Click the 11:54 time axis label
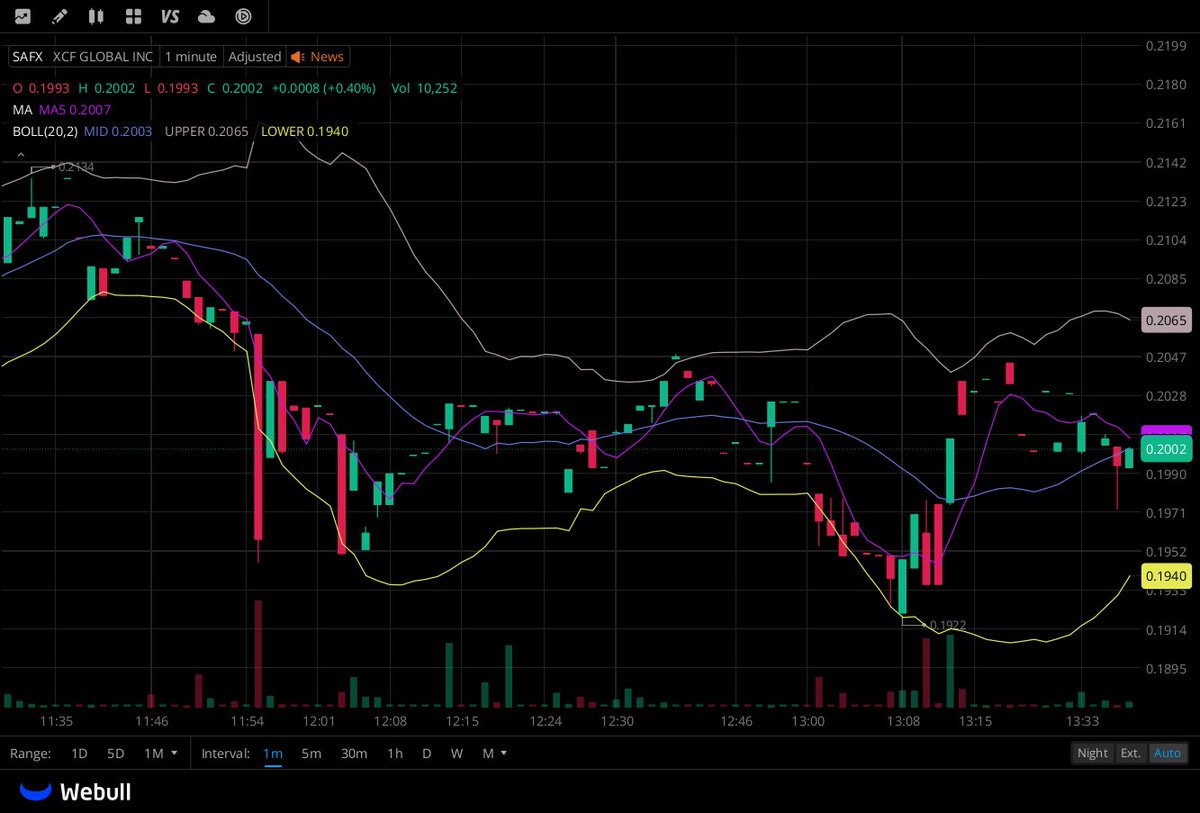Screen dimensions: 1200x813 (247, 721)
